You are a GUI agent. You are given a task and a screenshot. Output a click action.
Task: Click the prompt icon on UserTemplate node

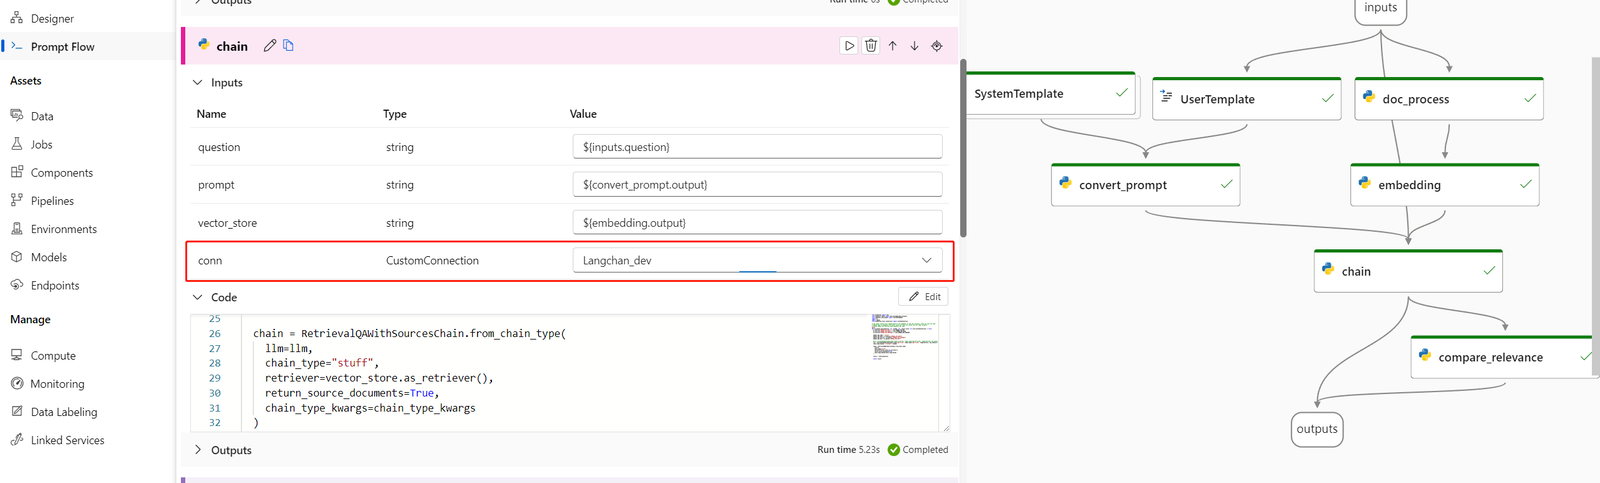coord(1166,97)
